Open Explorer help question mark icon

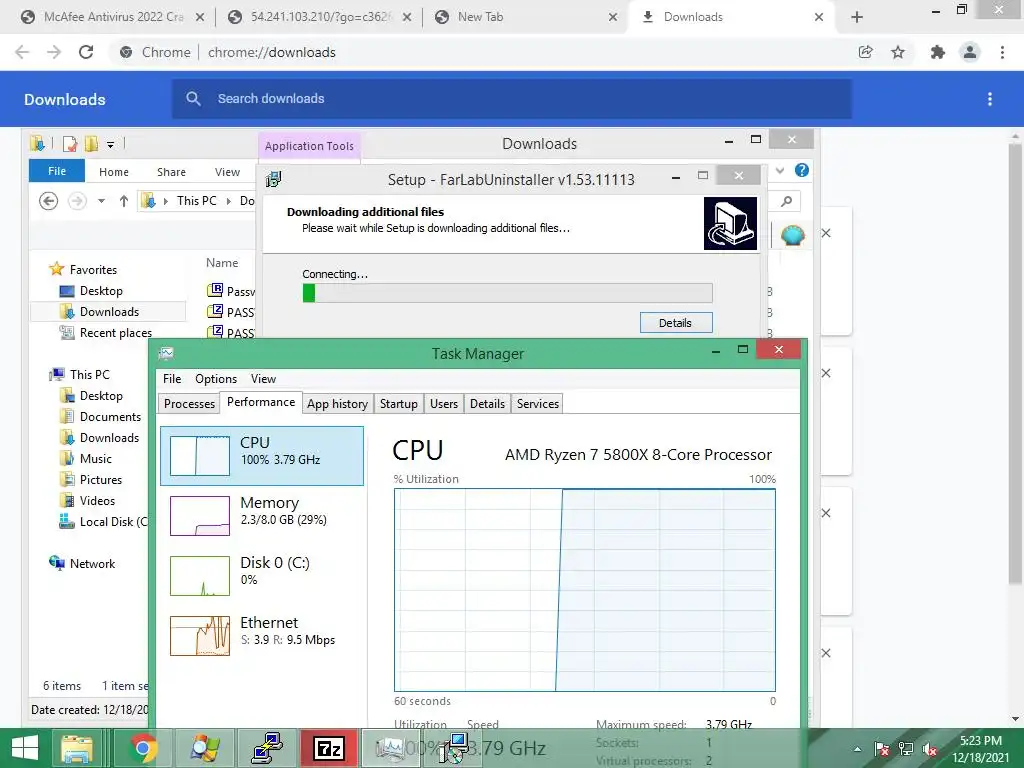(x=801, y=170)
